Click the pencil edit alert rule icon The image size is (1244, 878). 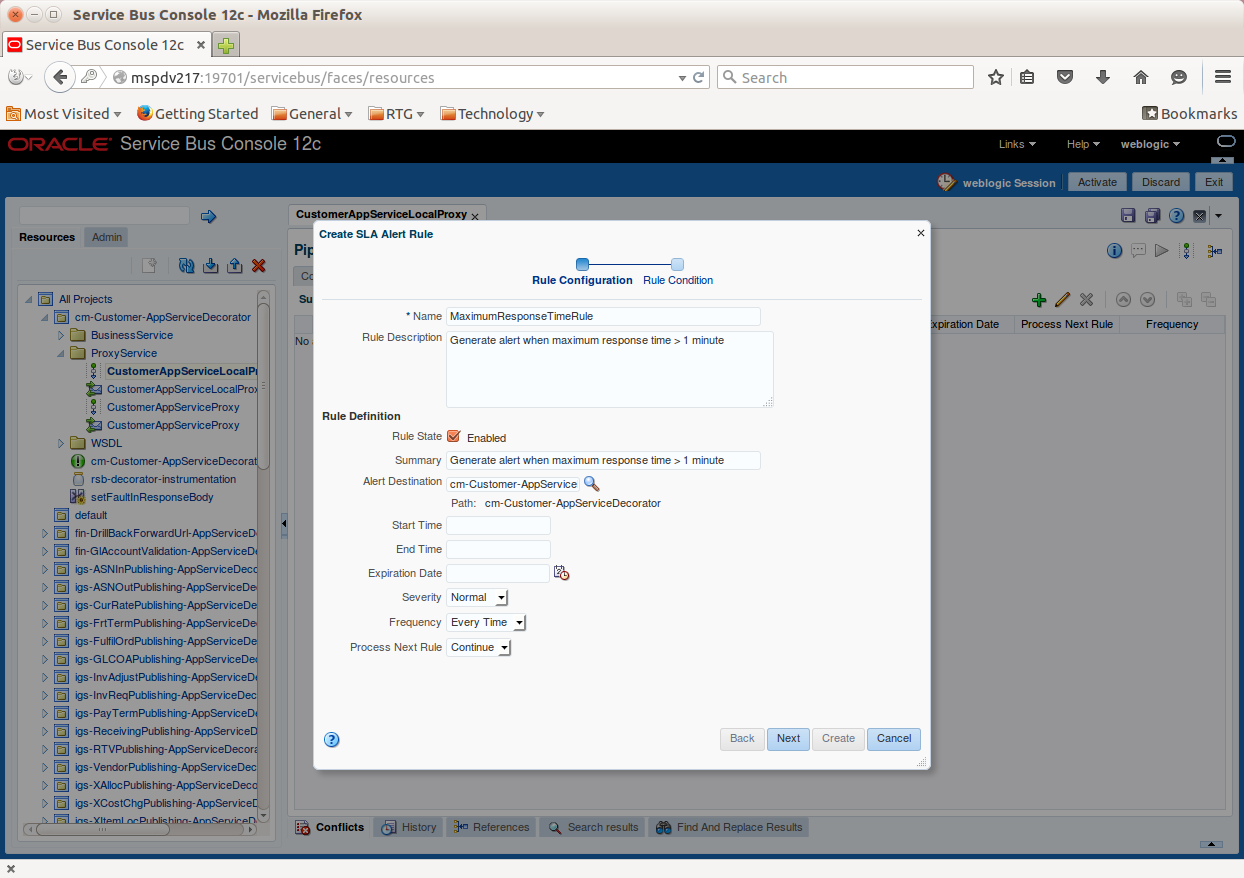1063,299
